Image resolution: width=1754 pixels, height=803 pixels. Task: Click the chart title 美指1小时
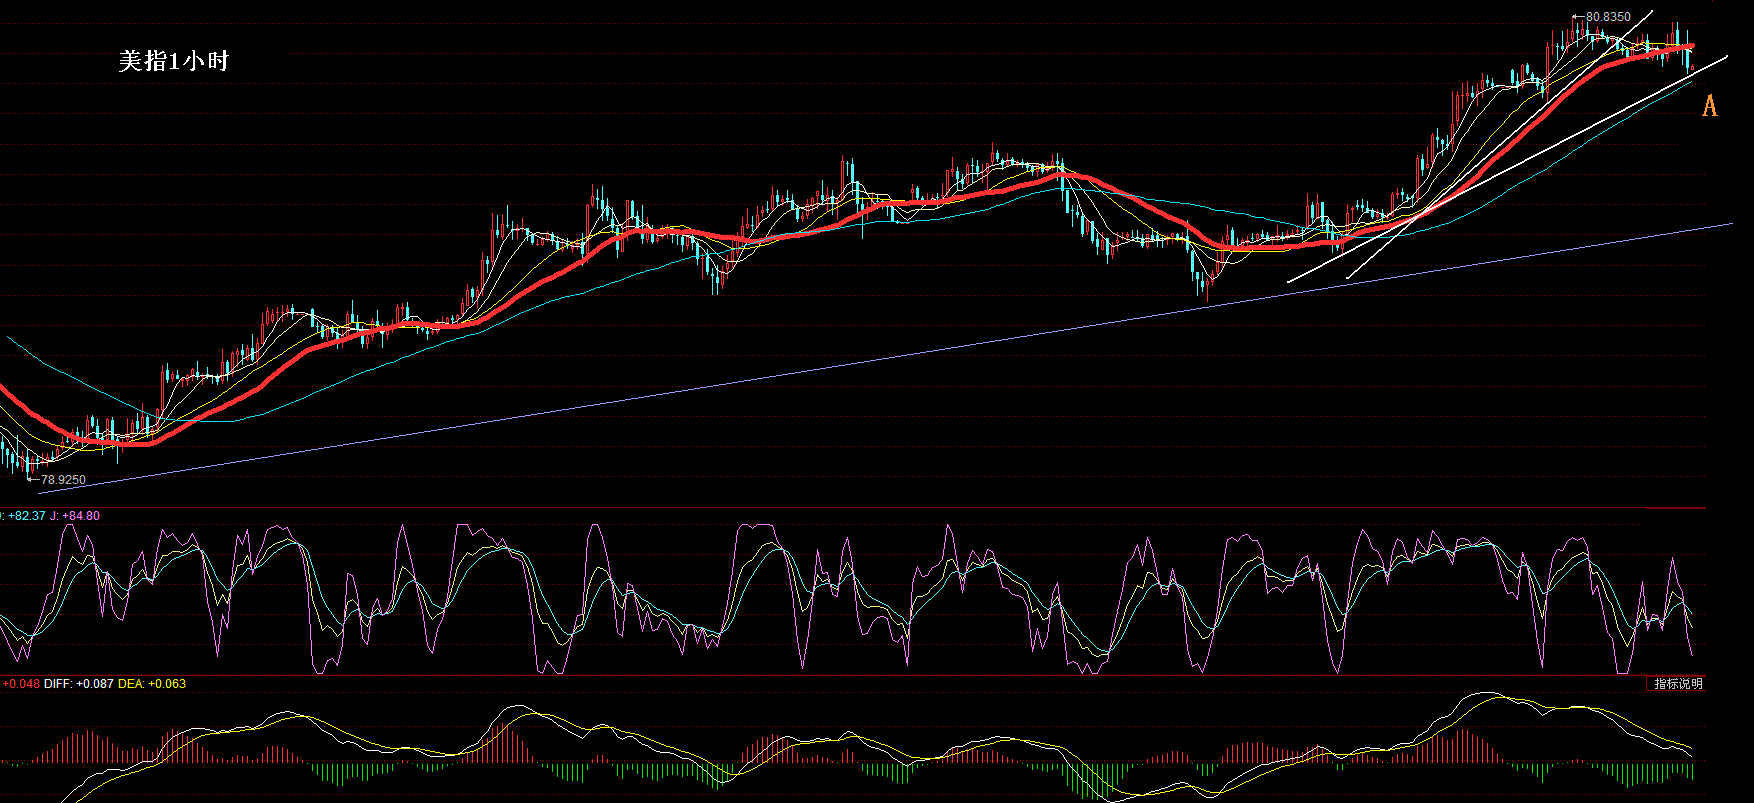pos(174,61)
